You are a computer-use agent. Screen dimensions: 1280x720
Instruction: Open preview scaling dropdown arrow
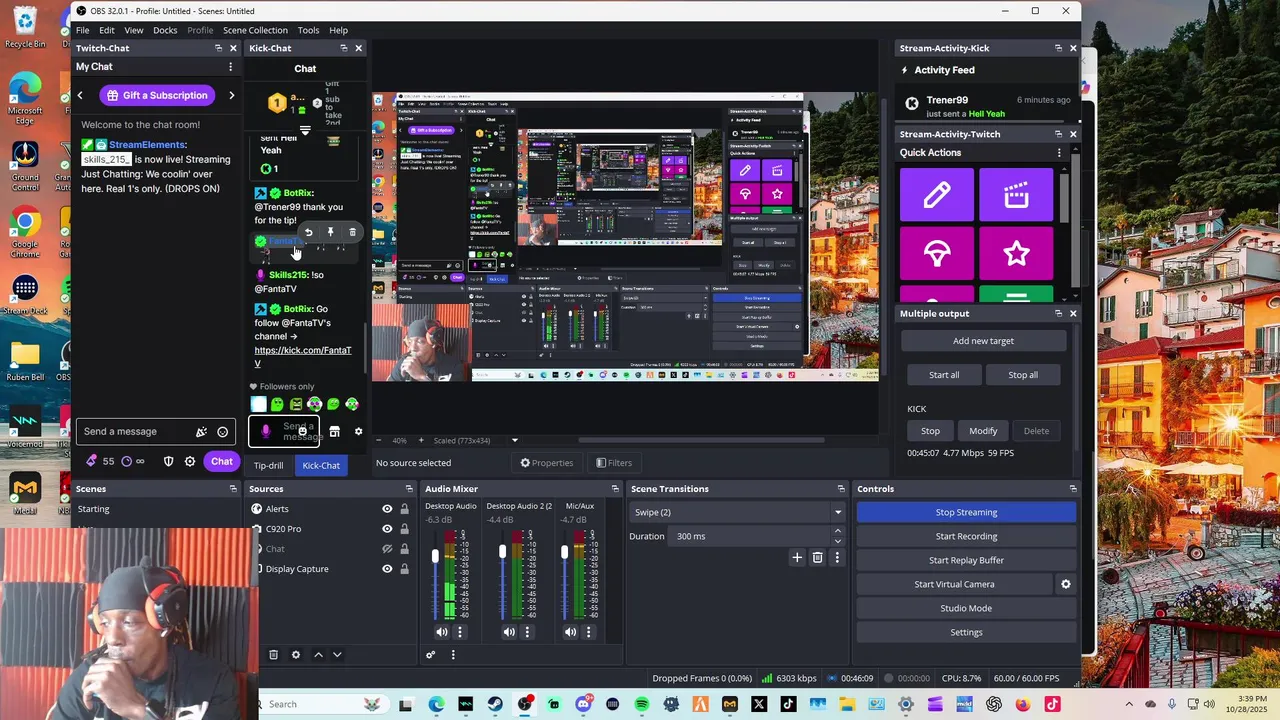pyautogui.click(x=515, y=440)
